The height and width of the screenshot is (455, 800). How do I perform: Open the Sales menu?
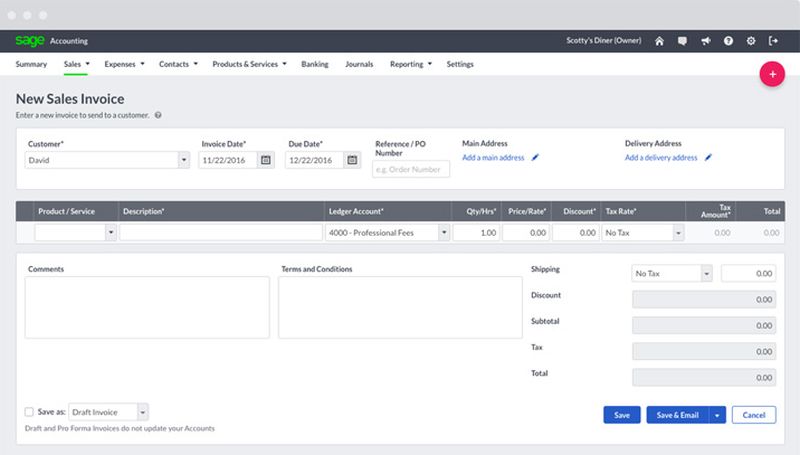[76, 64]
